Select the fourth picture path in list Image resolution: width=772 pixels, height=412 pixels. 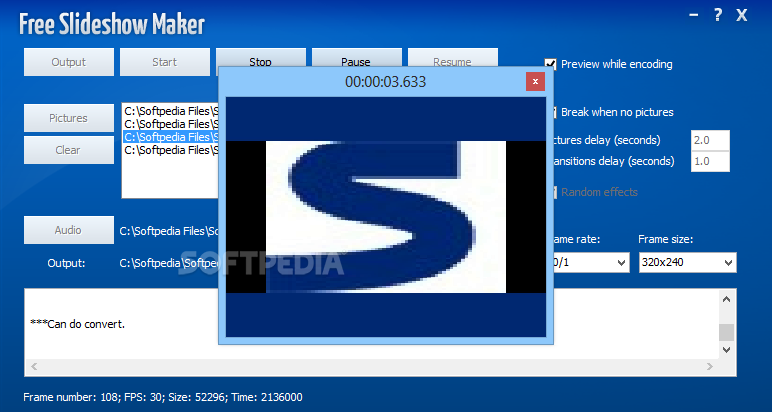tap(171, 150)
